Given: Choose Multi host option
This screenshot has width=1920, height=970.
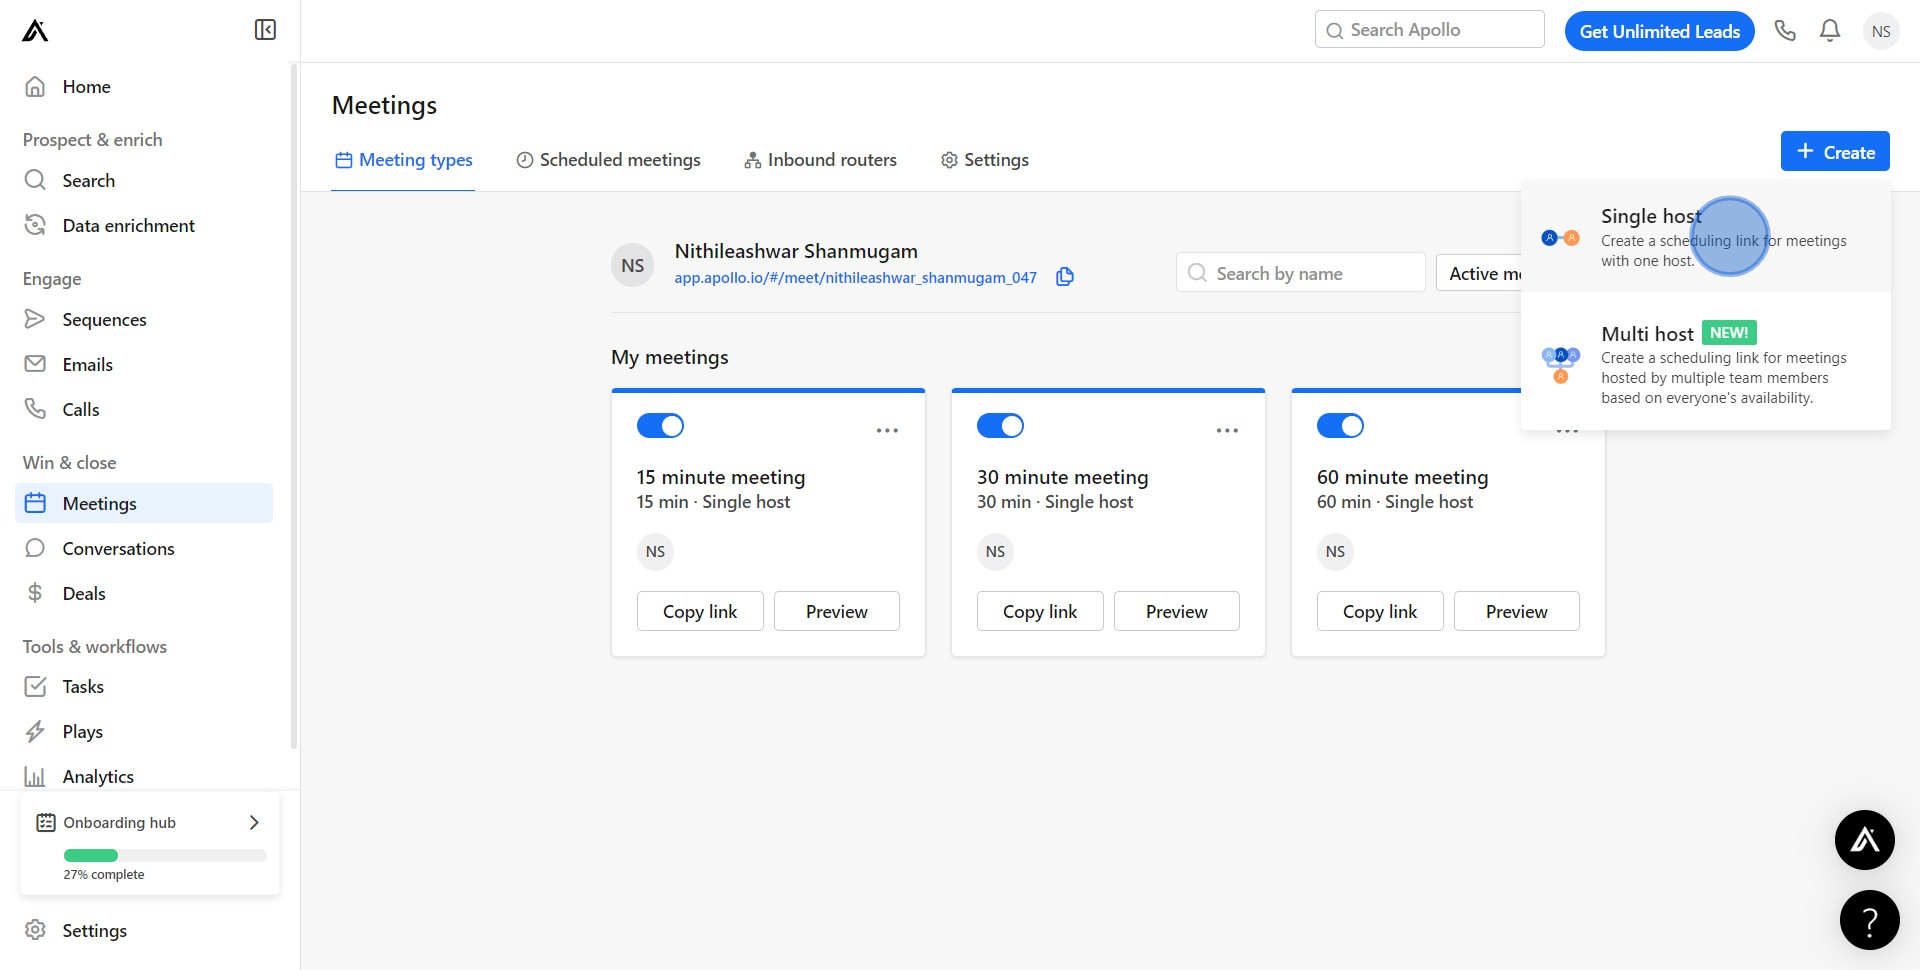Looking at the screenshot, I should 1706,364.
